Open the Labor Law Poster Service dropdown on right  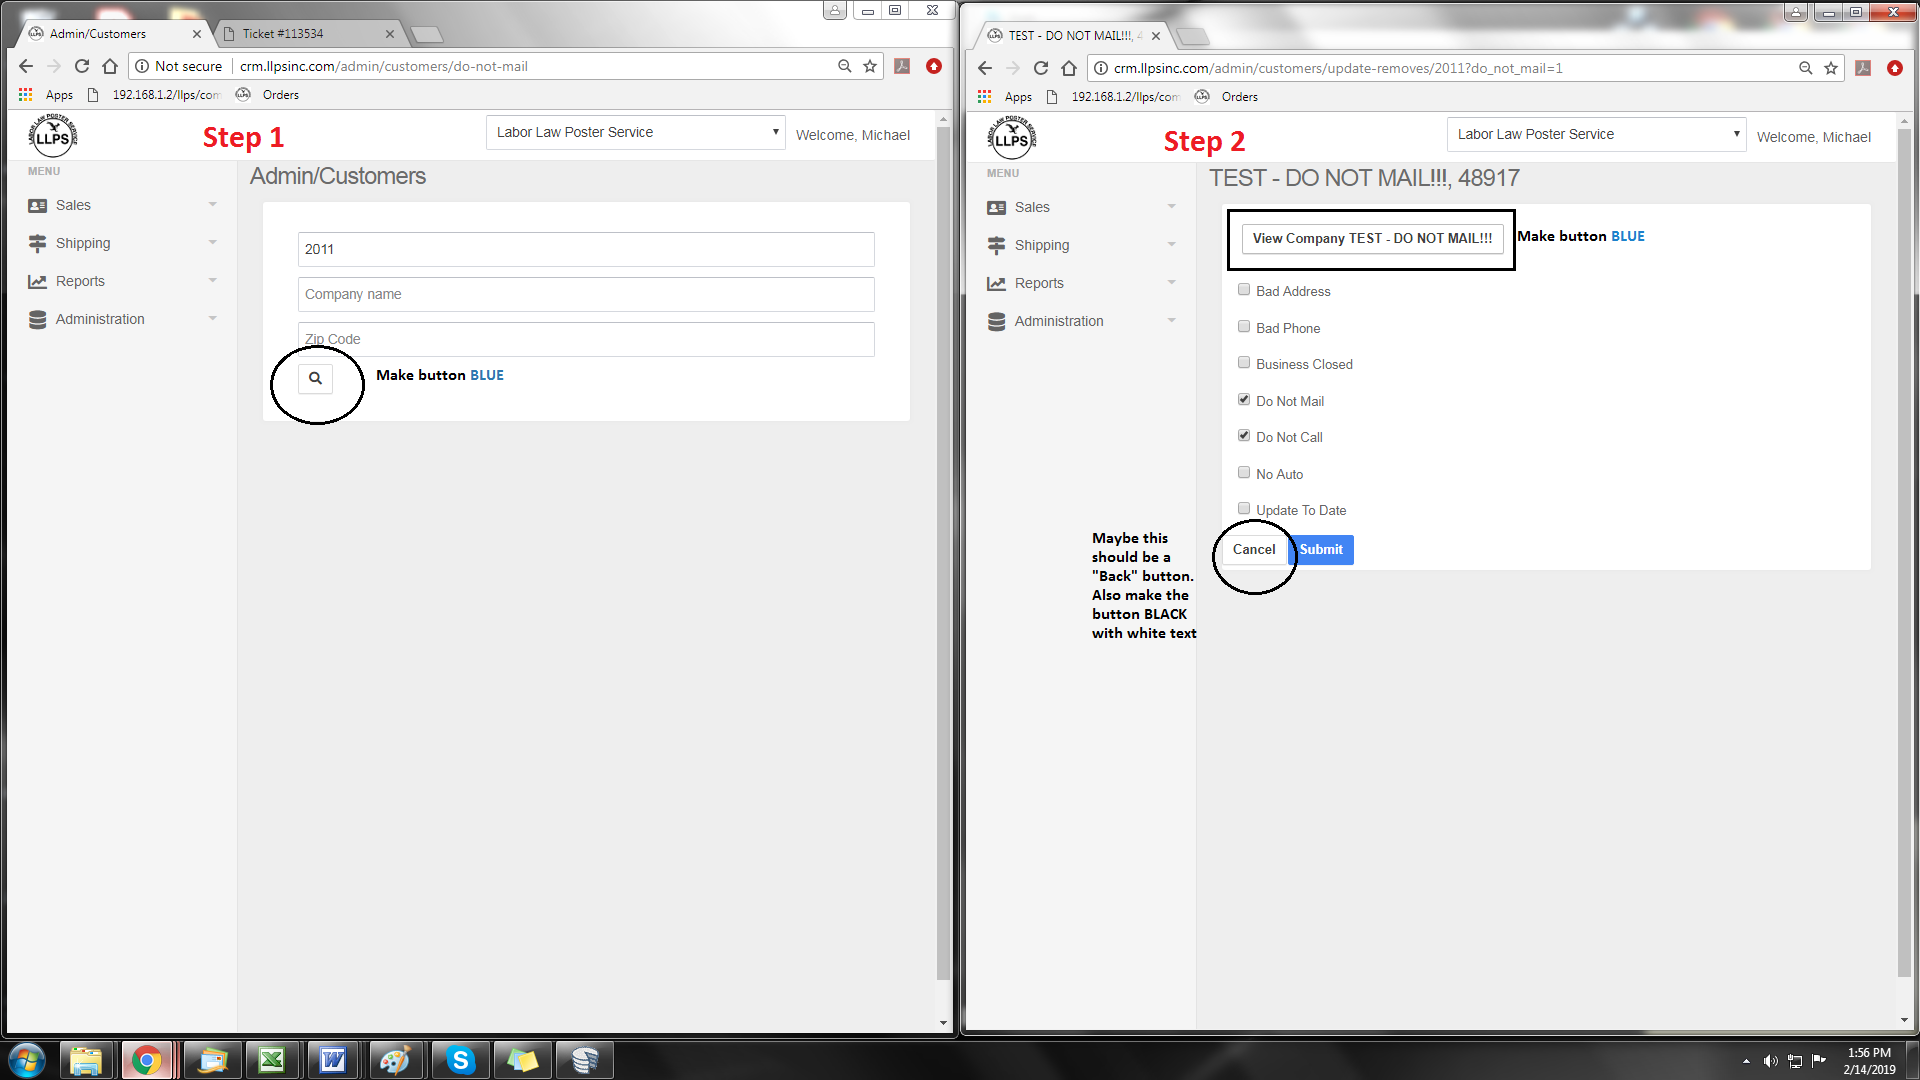1596,134
